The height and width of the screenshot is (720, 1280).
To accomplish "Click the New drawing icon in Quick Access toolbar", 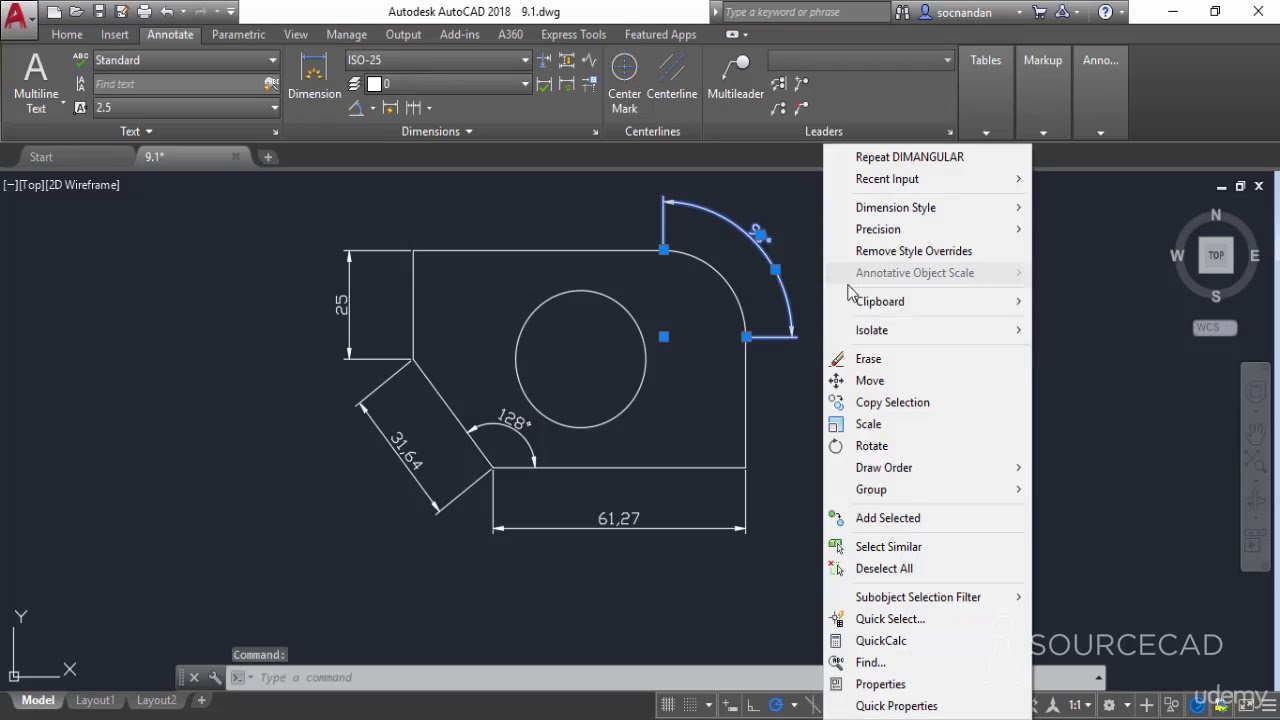I will click(x=54, y=12).
